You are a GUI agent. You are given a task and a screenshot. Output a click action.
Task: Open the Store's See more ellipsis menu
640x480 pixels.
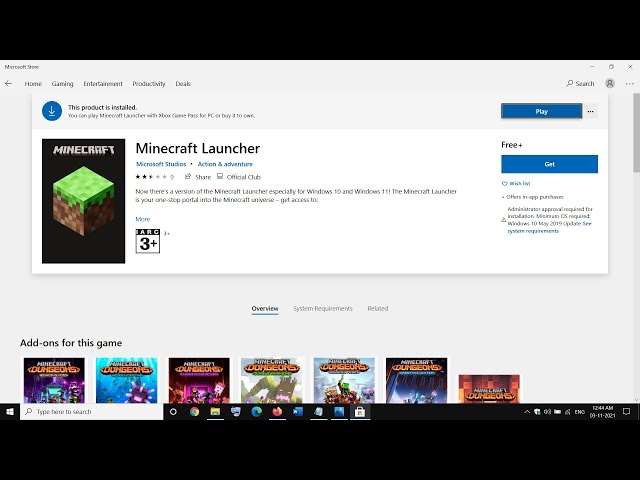tap(630, 84)
